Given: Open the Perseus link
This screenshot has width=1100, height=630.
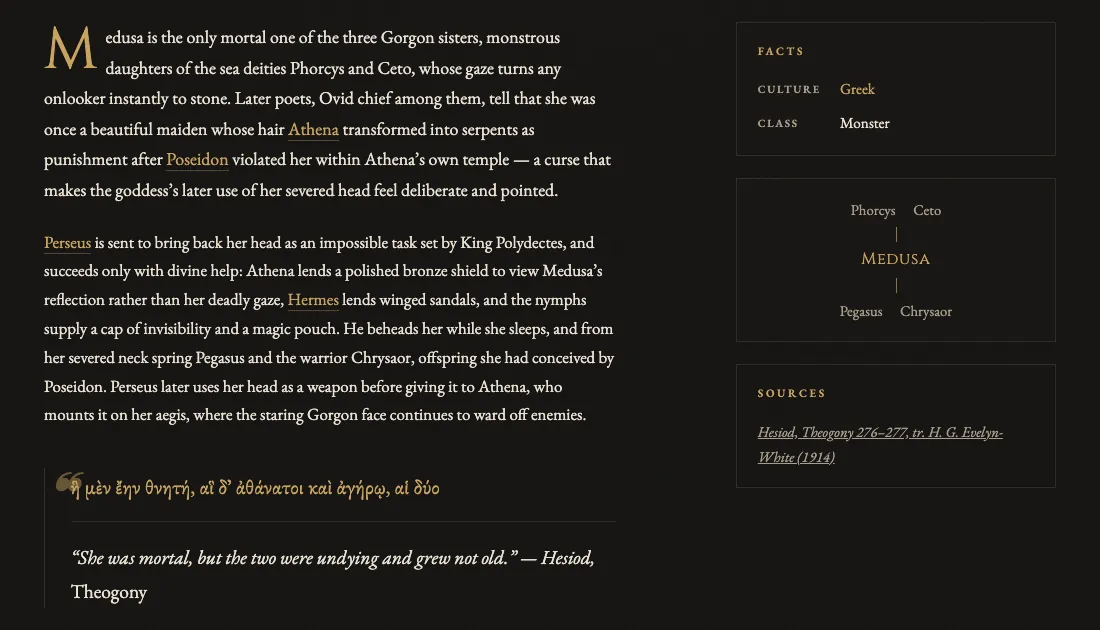Looking at the screenshot, I should point(67,243).
